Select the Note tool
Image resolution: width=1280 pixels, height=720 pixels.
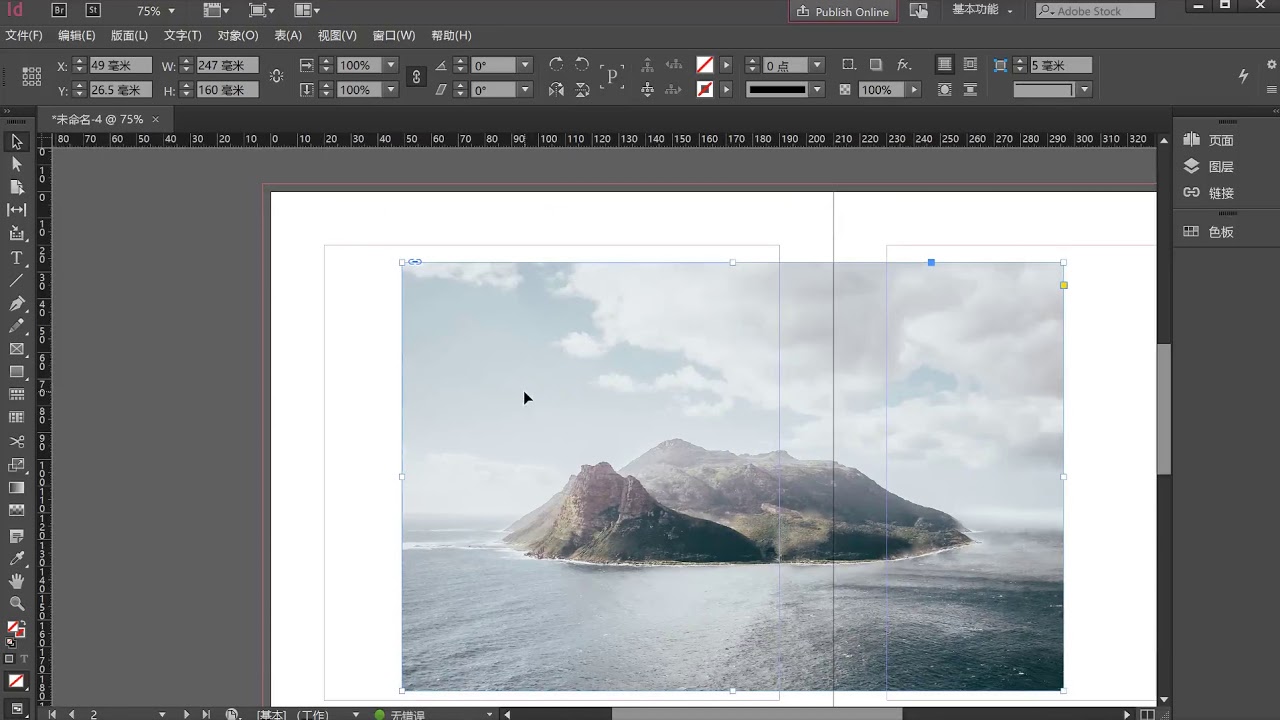click(x=16, y=537)
